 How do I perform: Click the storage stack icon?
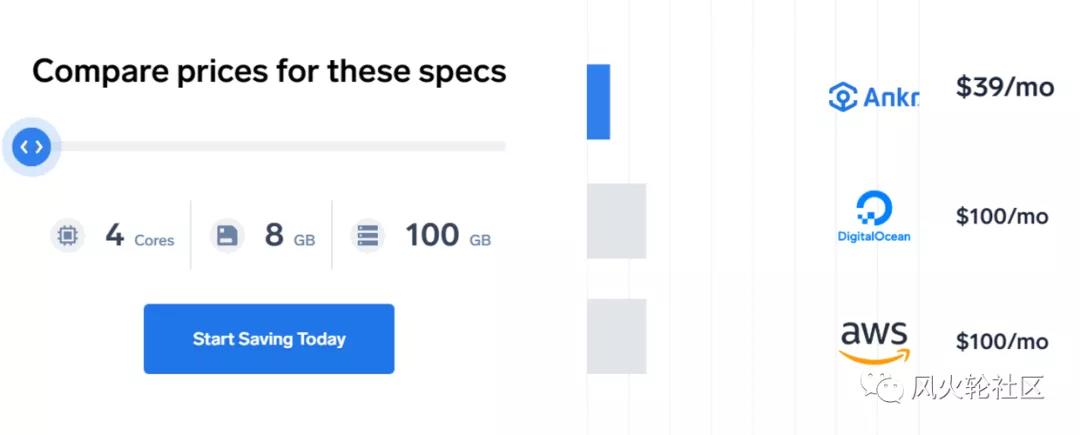point(368,236)
